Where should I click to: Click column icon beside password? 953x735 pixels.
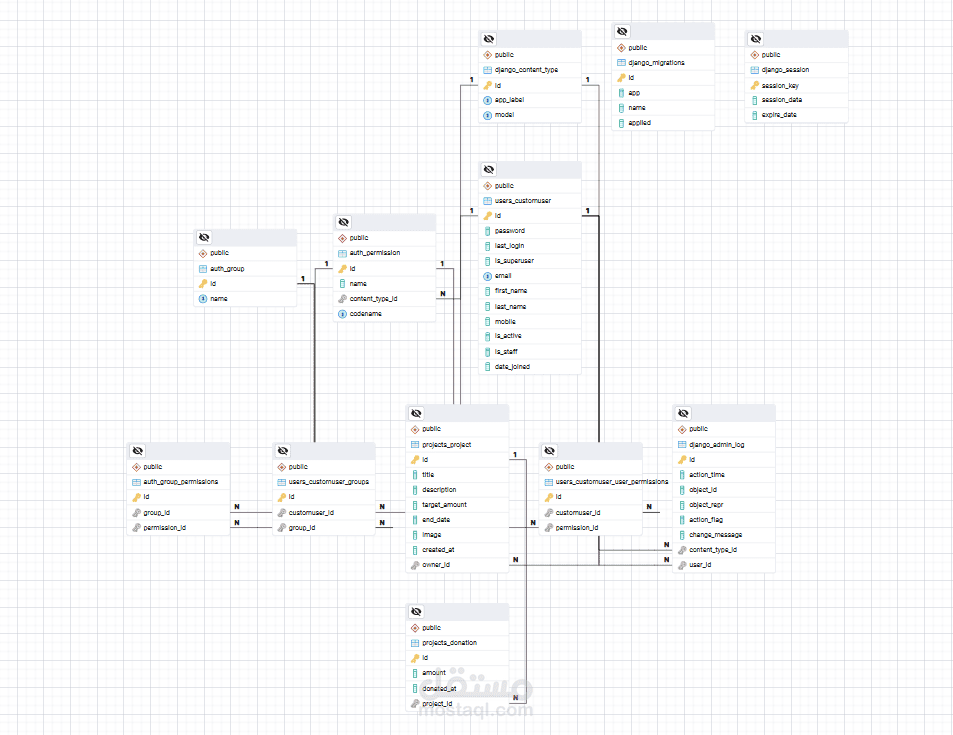point(487,231)
